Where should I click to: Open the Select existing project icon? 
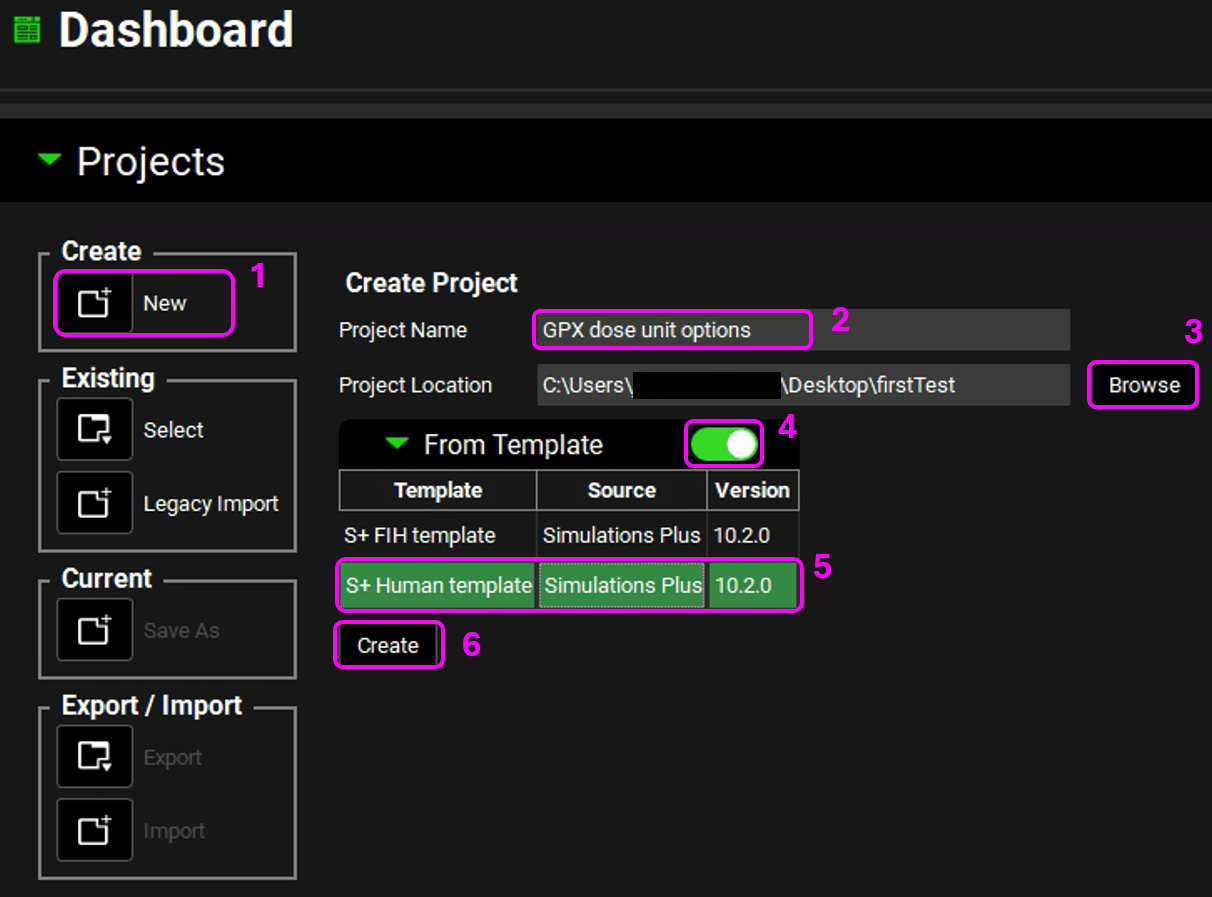[x=94, y=430]
